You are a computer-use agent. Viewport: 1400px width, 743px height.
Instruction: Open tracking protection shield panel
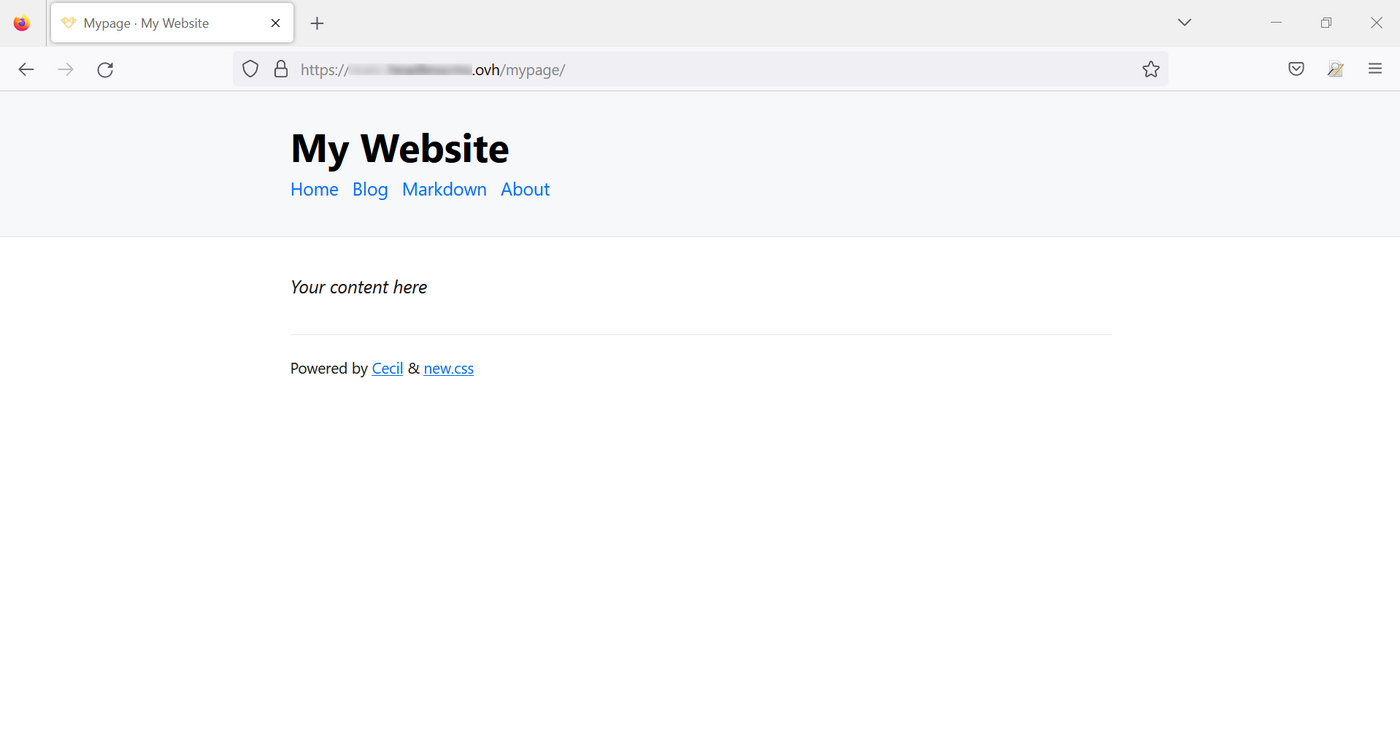pos(250,69)
